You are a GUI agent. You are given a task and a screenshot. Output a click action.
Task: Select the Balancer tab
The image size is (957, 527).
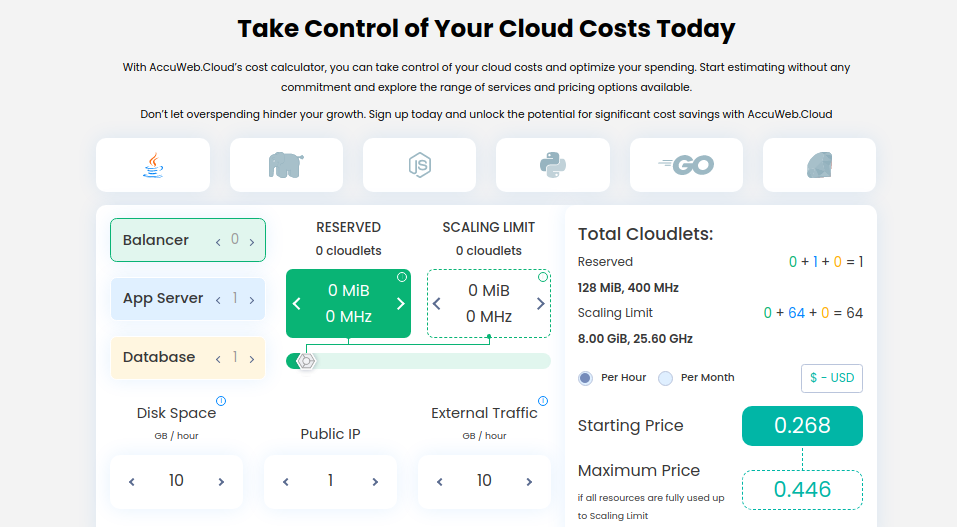156,240
